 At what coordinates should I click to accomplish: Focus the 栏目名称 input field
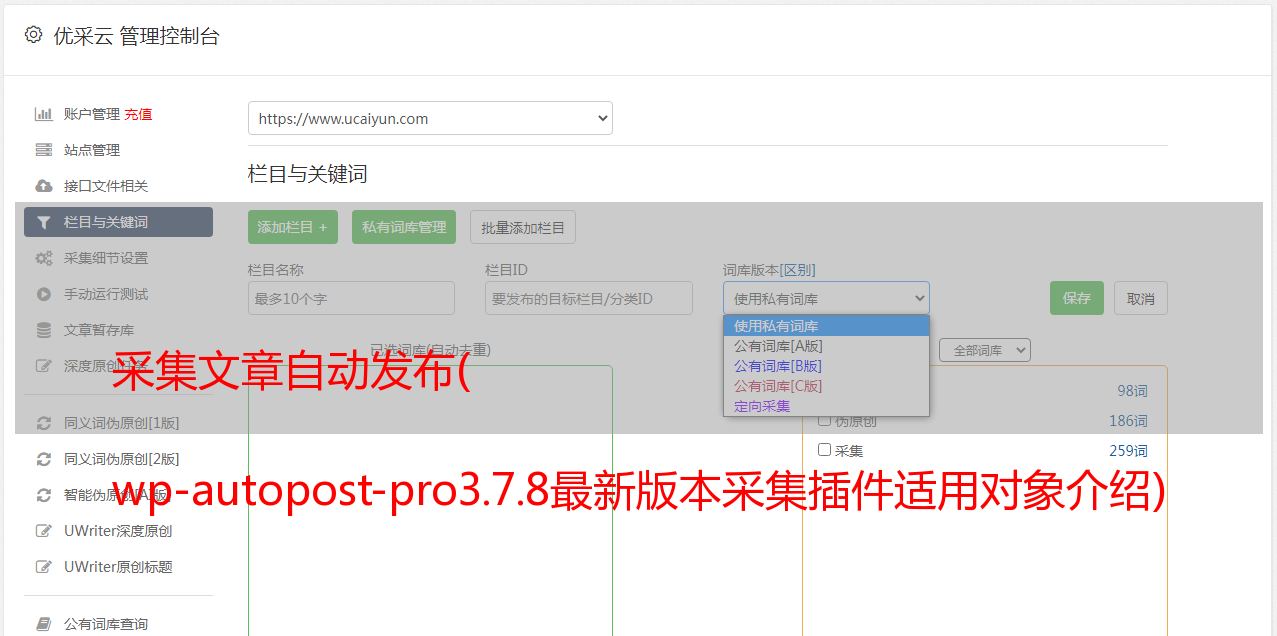point(351,298)
